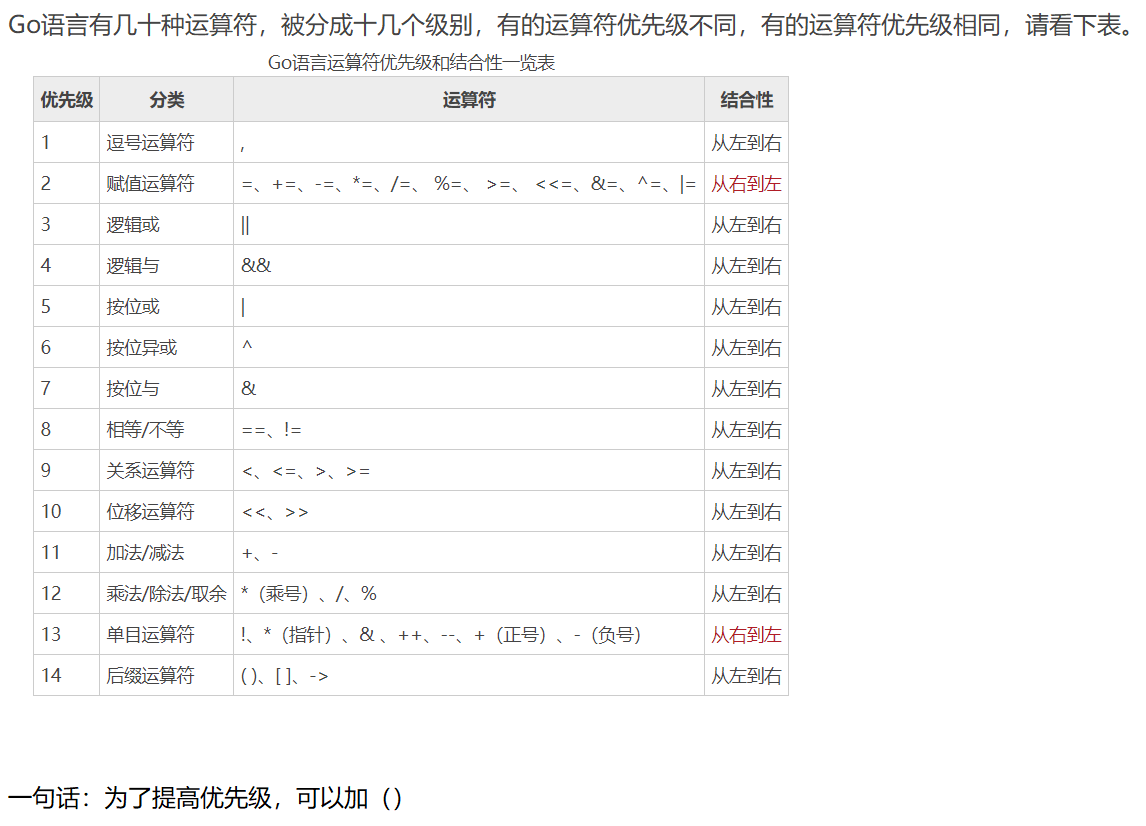Image resolution: width=1146 pixels, height=826 pixels.
Task: Select the '加法/减法' cell
Action: coord(167,552)
